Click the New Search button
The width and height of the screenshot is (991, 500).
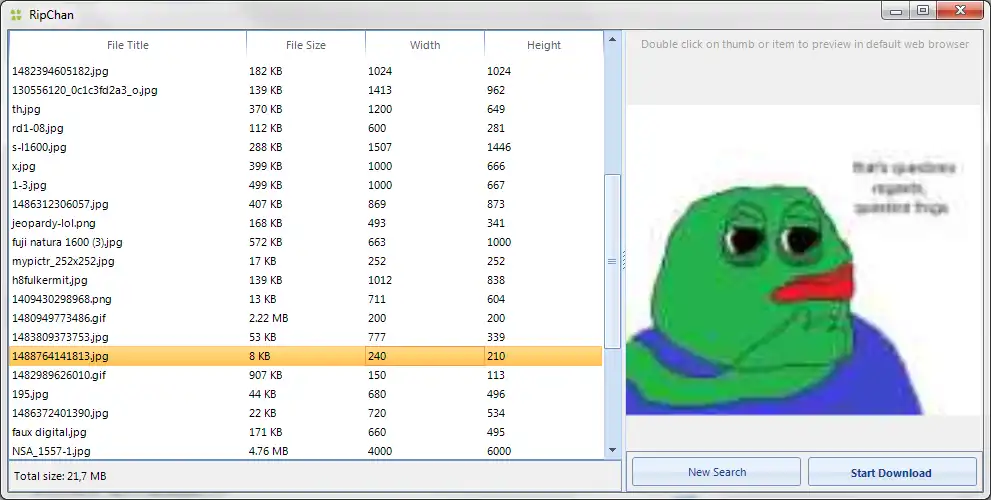pos(717,472)
